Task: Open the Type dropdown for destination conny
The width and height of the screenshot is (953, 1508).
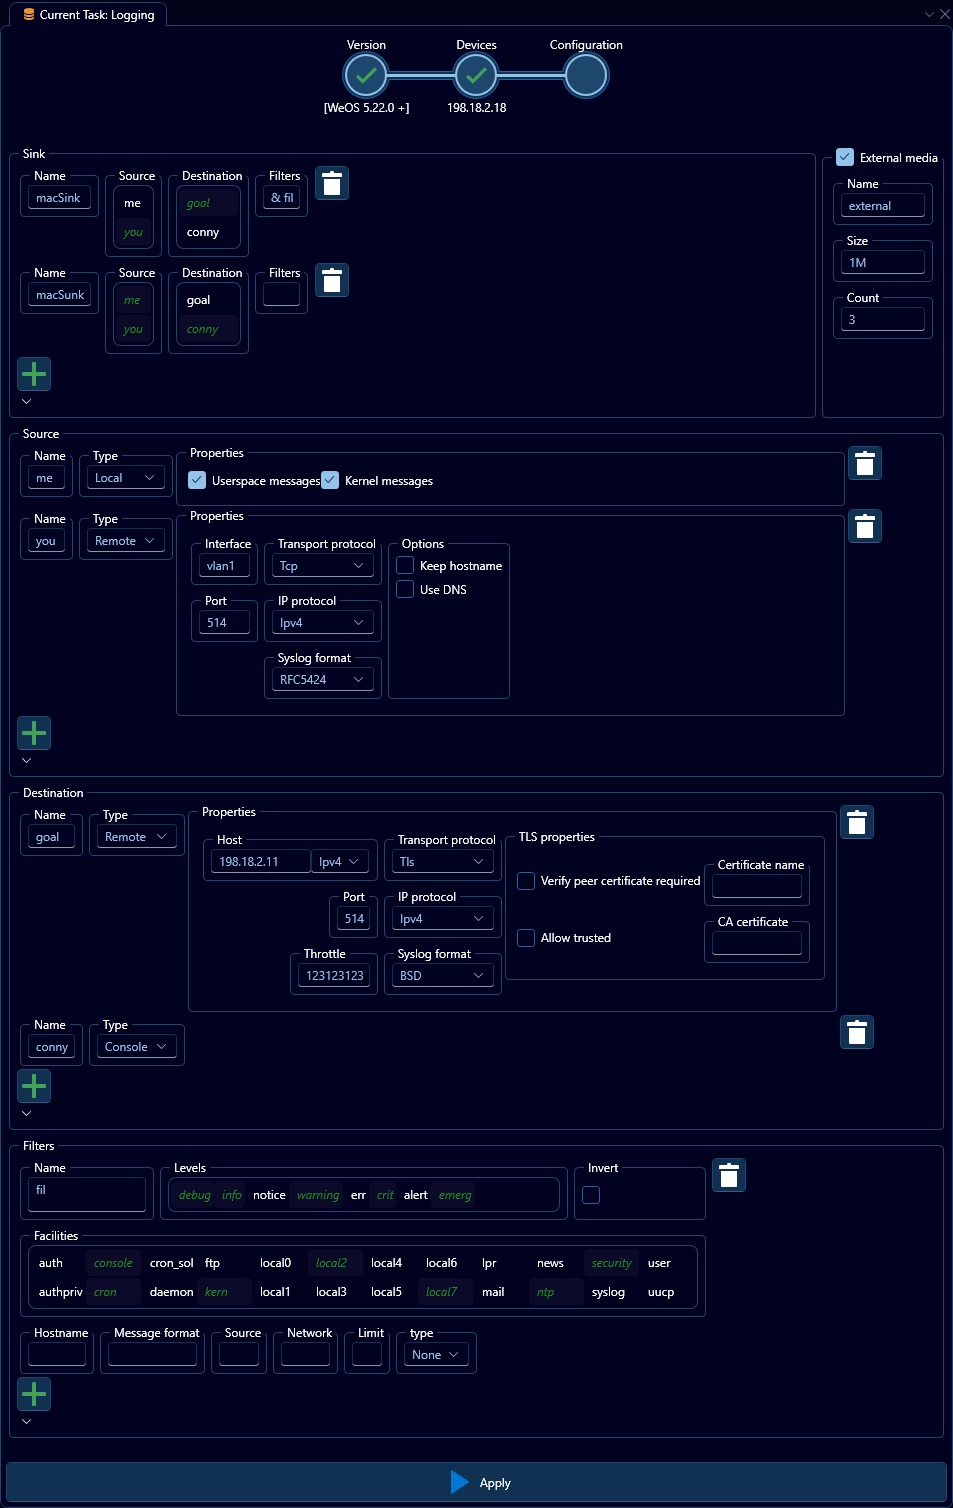Action: [136, 1045]
